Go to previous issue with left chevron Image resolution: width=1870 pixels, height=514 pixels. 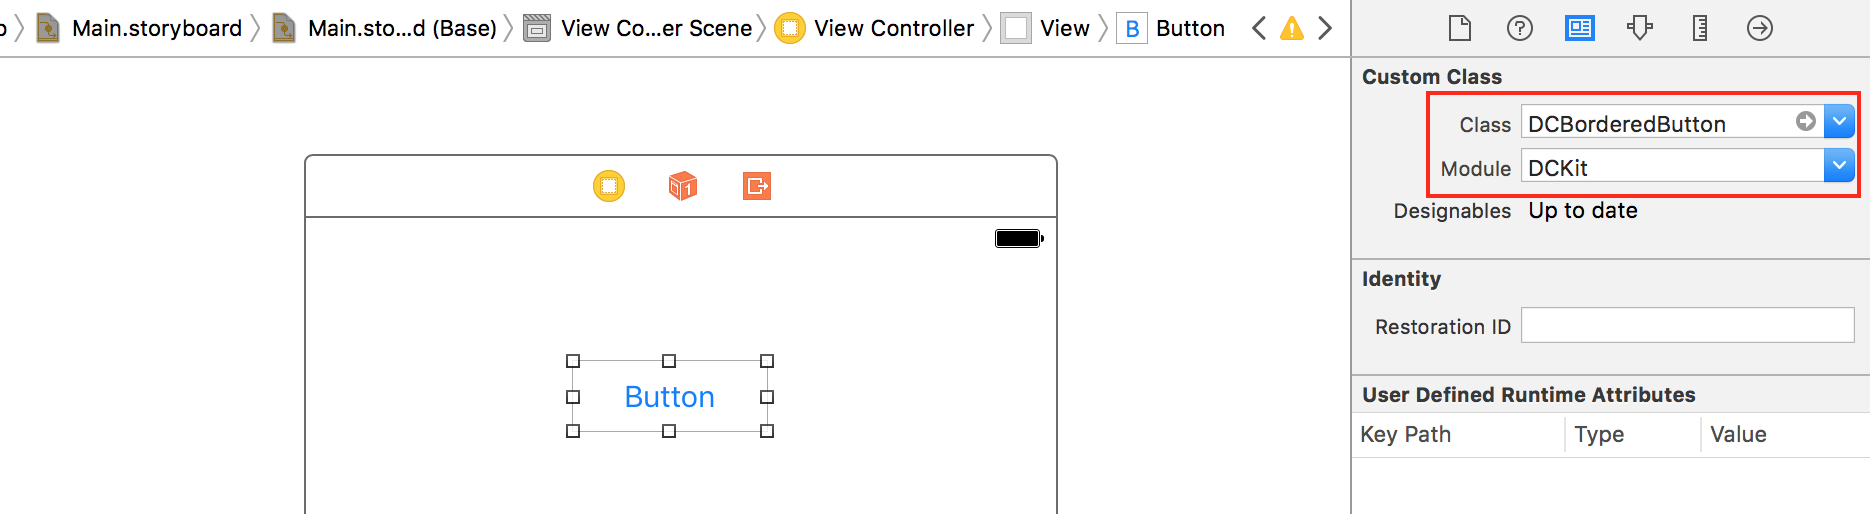pyautogui.click(x=1259, y=28)
